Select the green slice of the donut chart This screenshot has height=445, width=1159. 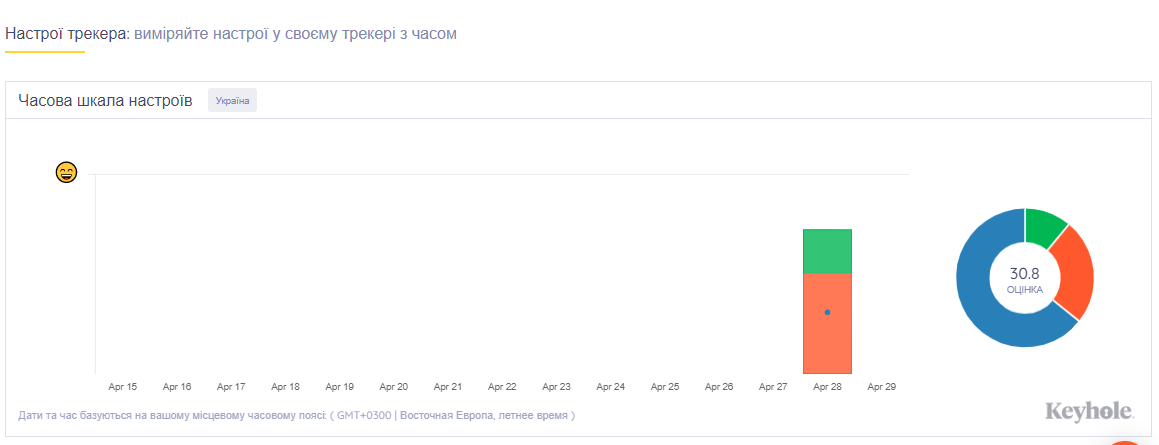click(1044, 222)
